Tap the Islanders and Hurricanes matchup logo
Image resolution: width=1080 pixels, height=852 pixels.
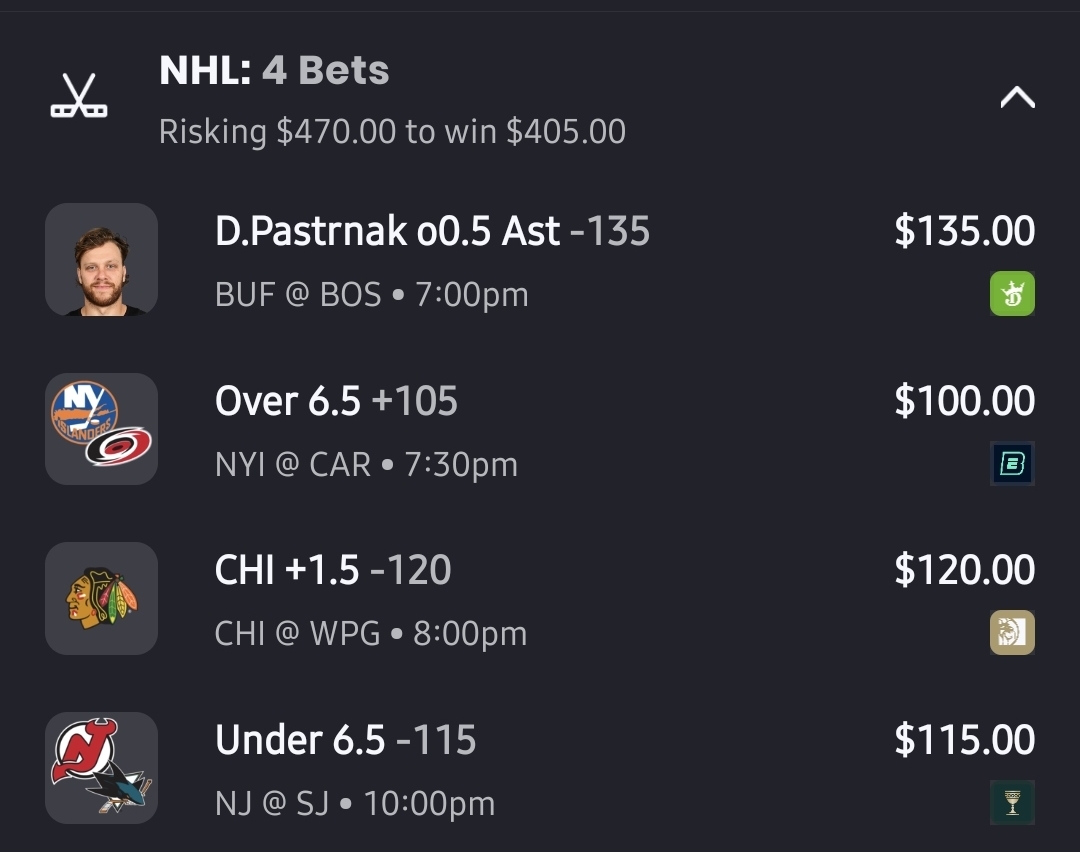click(x=101, y=429)
